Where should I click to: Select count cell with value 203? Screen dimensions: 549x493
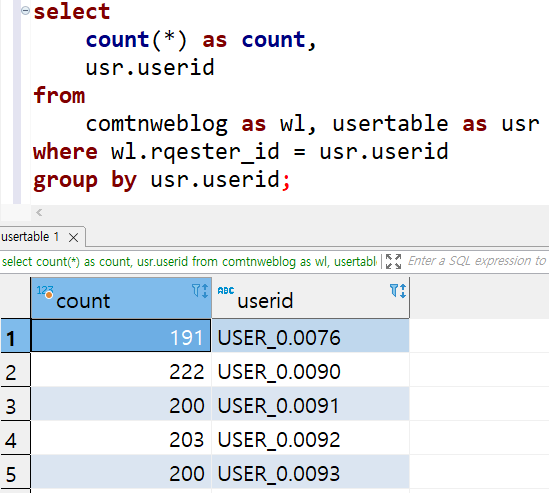pyautogui.click(x=121, y=438)
